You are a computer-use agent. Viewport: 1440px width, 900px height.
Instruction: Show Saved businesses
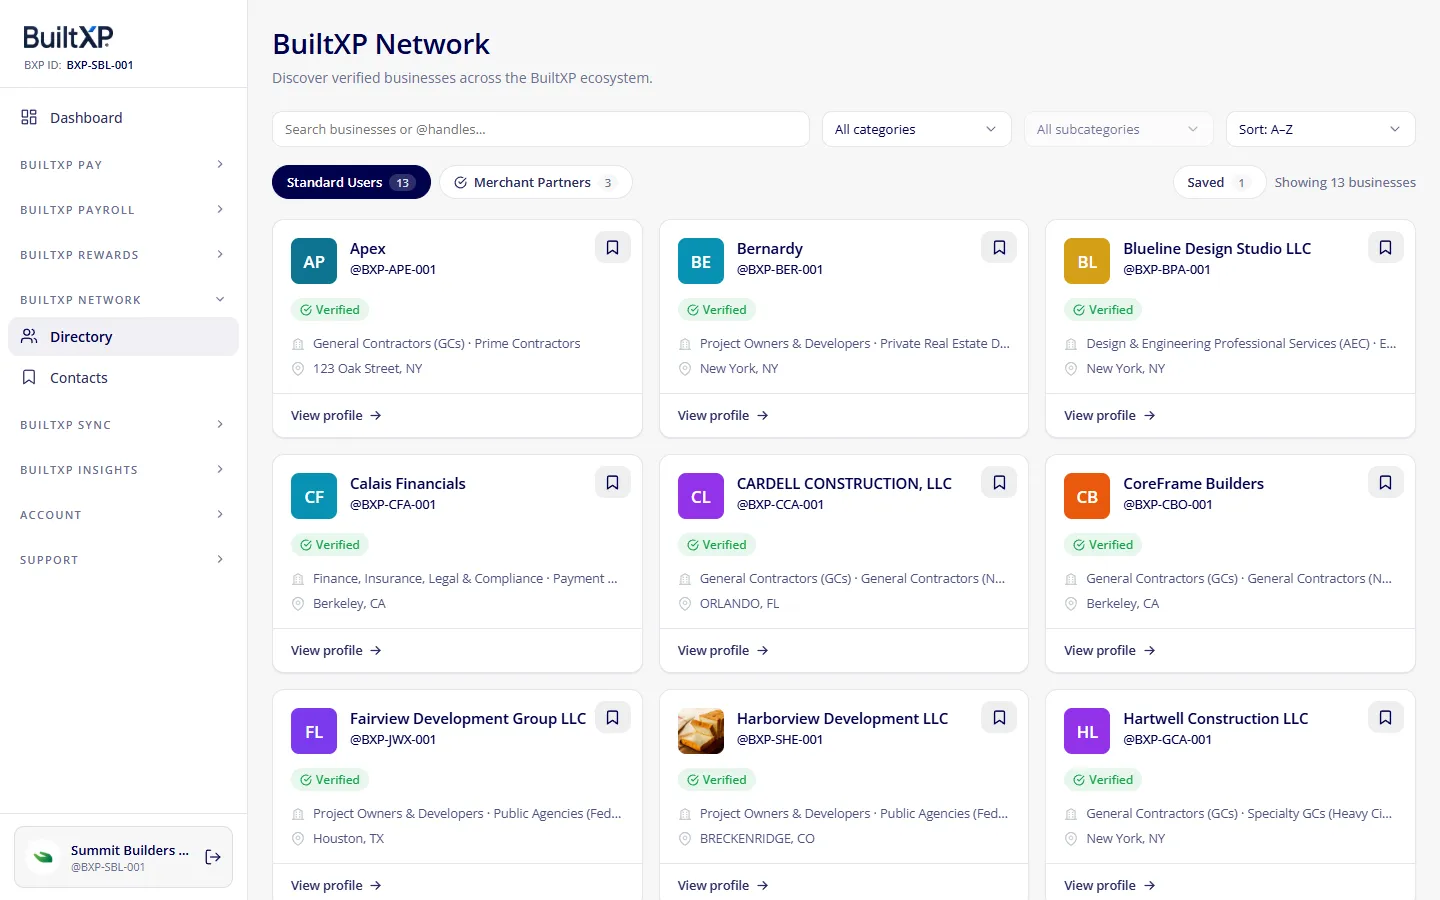coord(1219,182)
